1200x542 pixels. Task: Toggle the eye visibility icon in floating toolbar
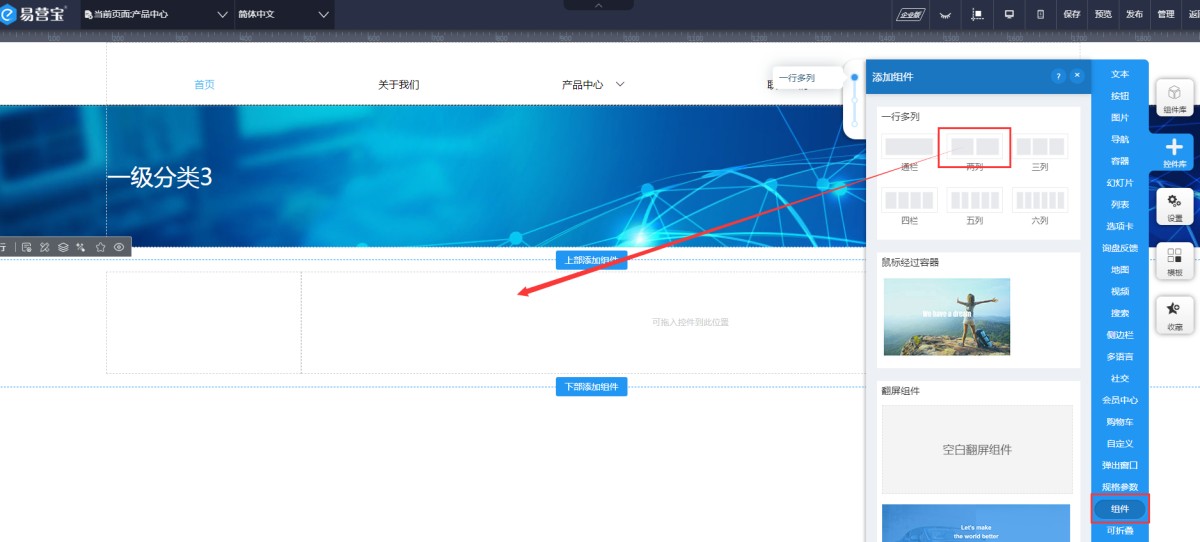[x=119, y=246]
